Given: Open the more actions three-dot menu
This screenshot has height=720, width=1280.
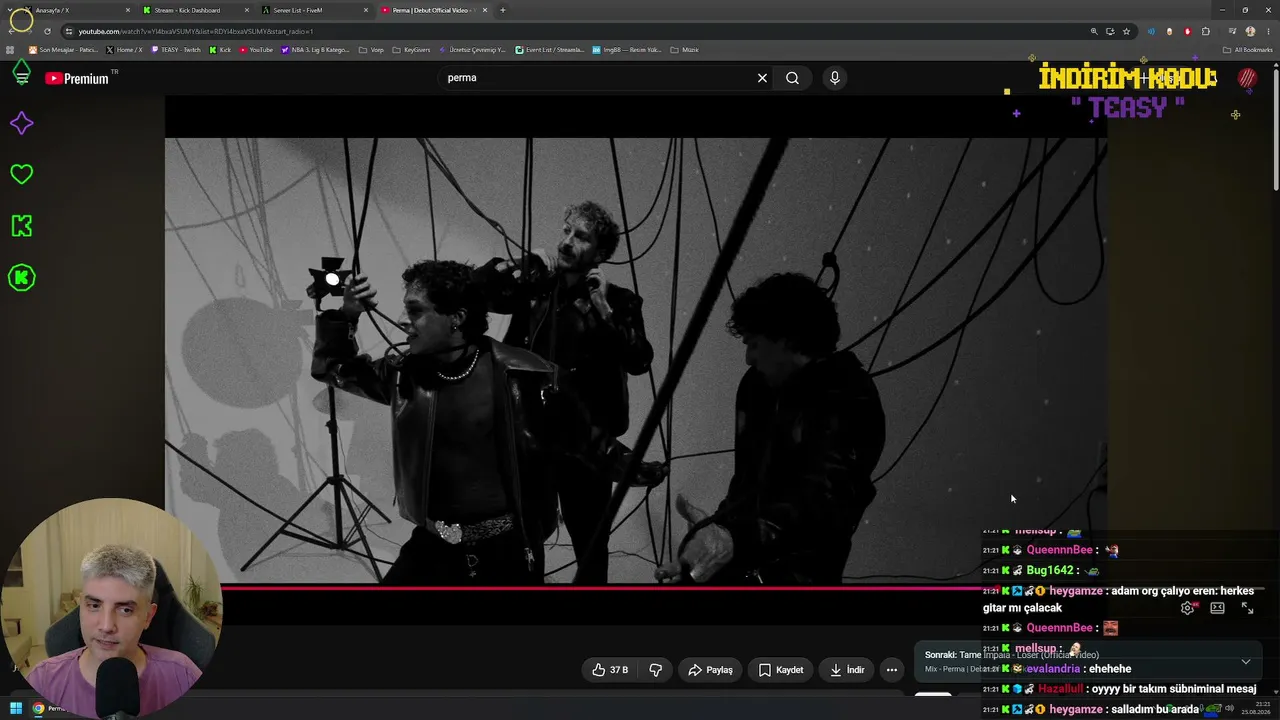Looking at the screenshot, I should tap(892, 670).
